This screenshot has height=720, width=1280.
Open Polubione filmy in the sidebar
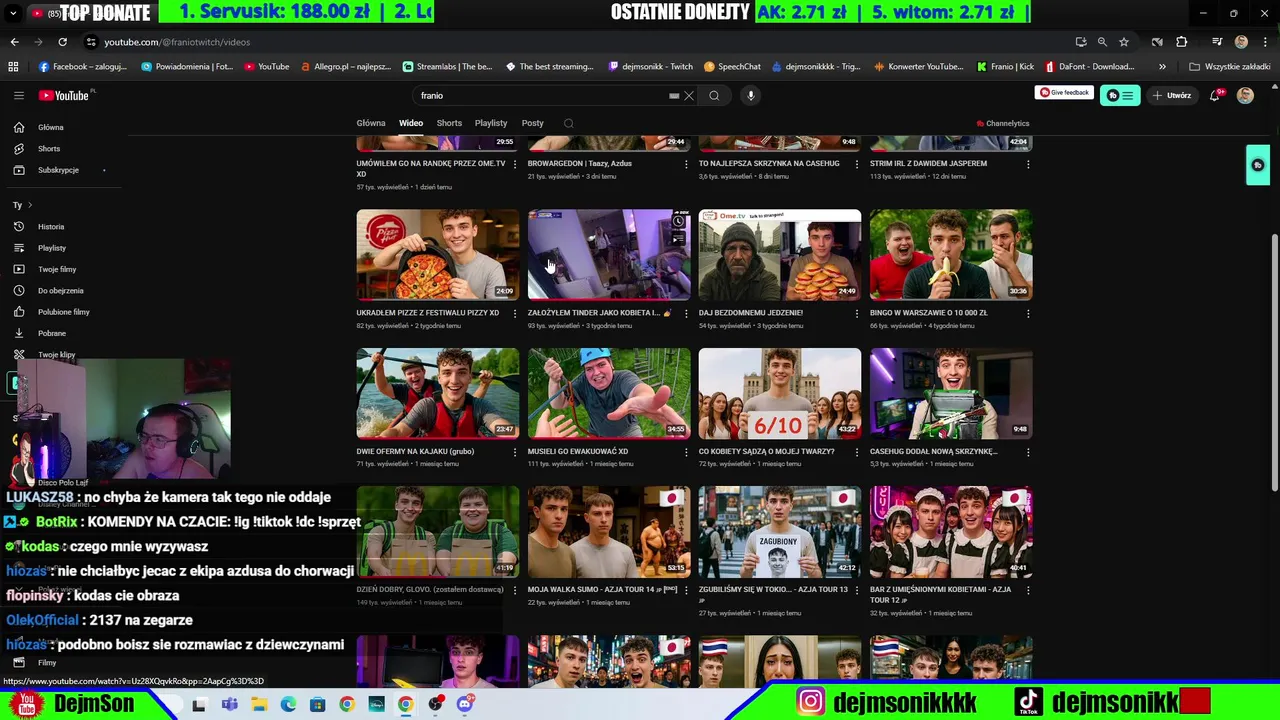64,312
